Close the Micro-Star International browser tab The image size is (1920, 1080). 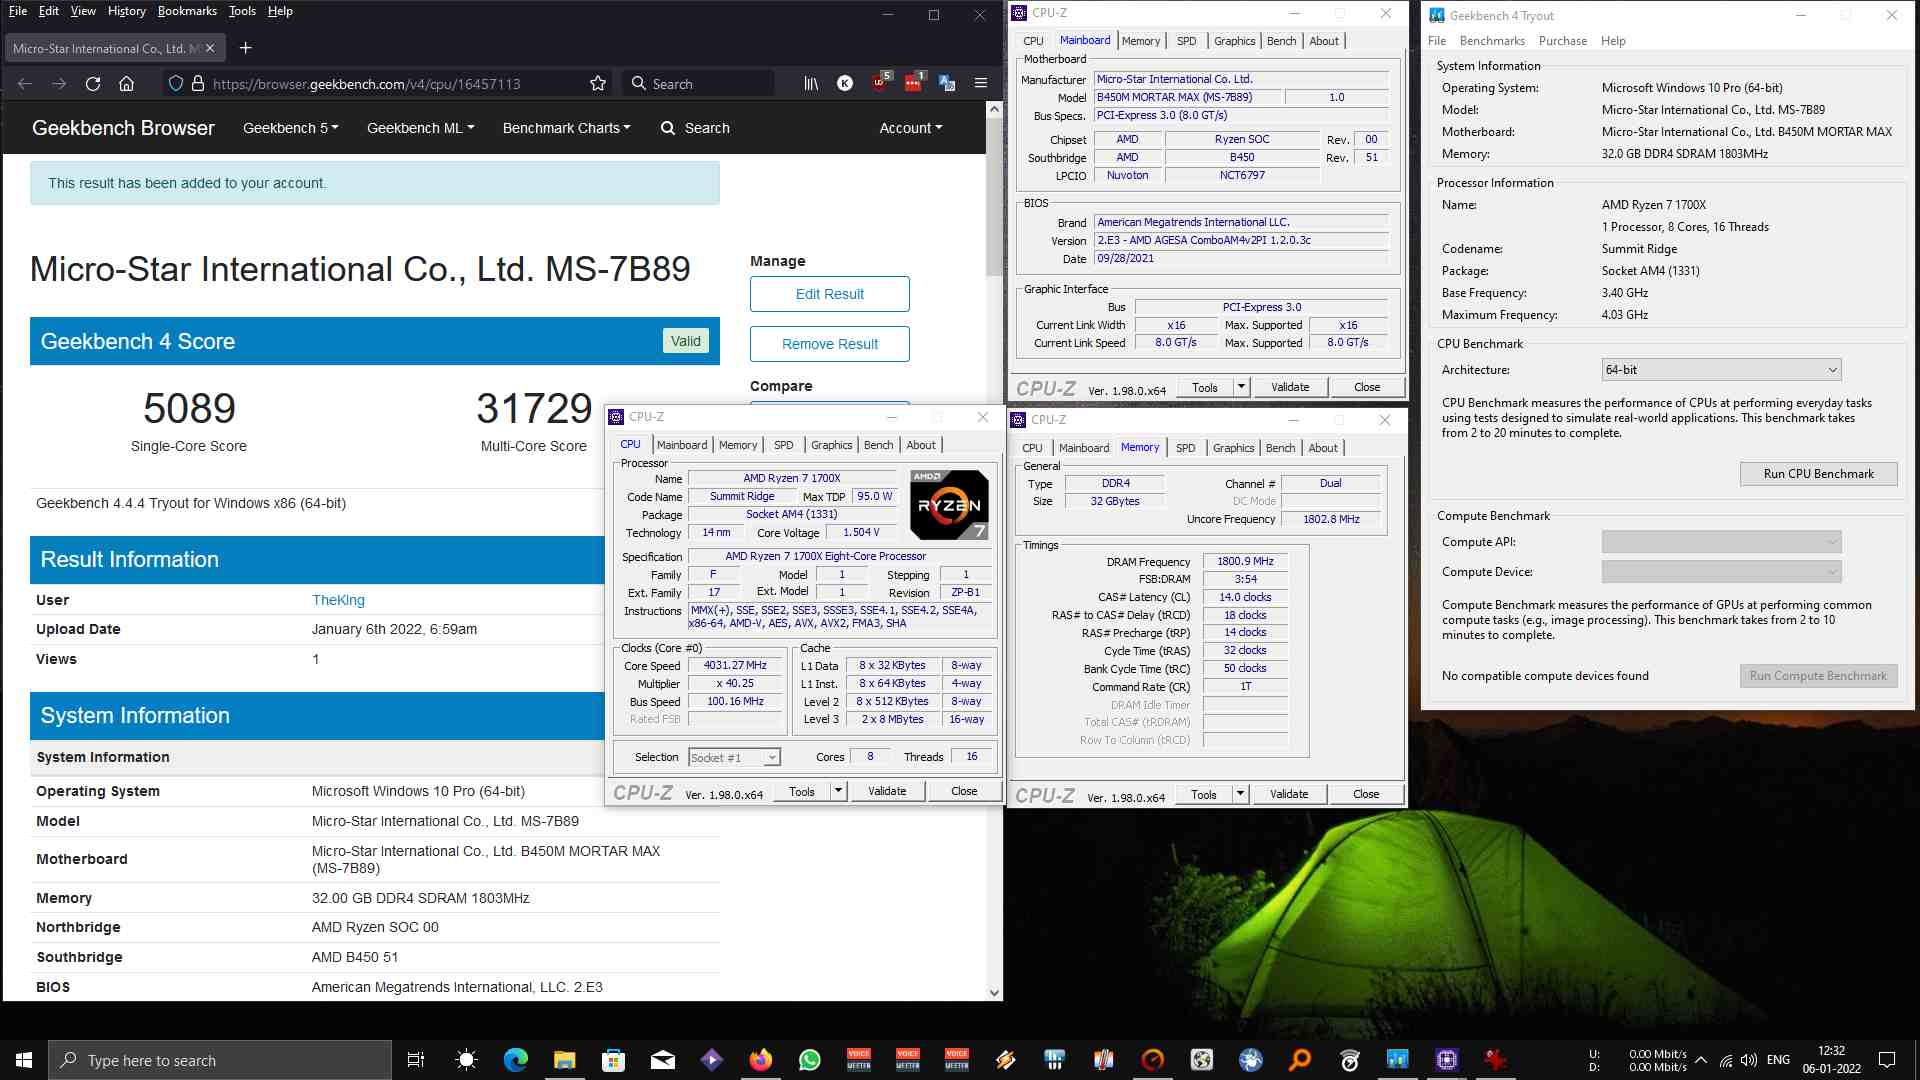click(210, 48)
